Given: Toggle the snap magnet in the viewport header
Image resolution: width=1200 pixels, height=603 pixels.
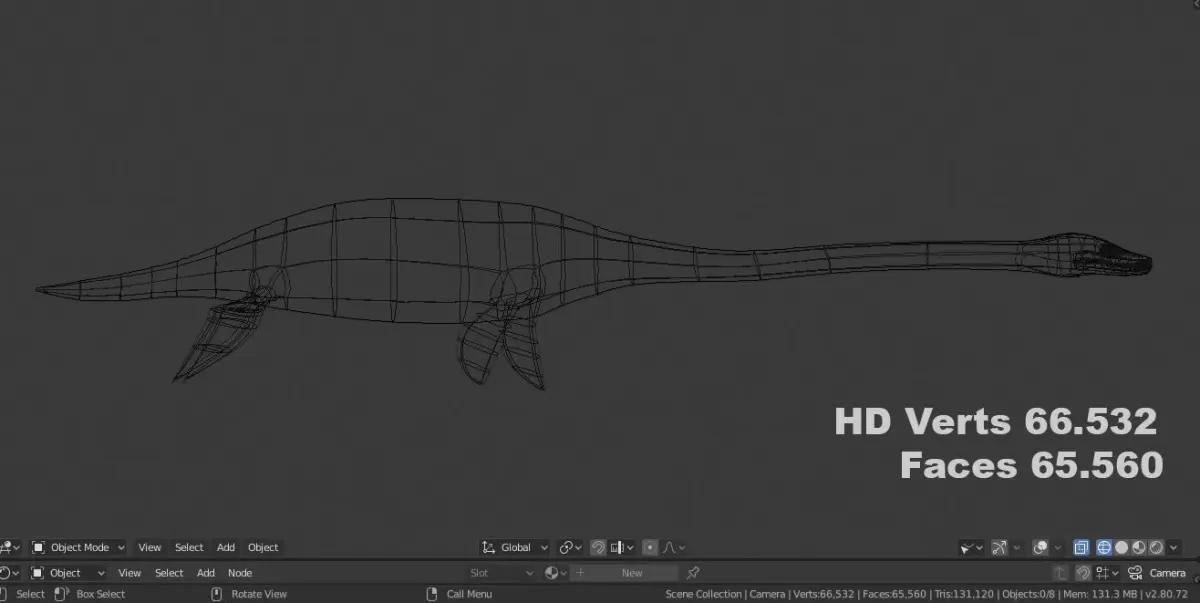Looking at the screenshot, I should tap(598, 547).
